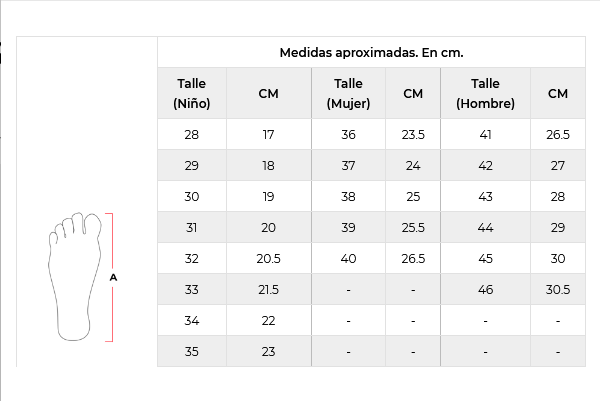Screen dimensions: 600x401
Task: Click women's size 40 cell
Action: 348,259
